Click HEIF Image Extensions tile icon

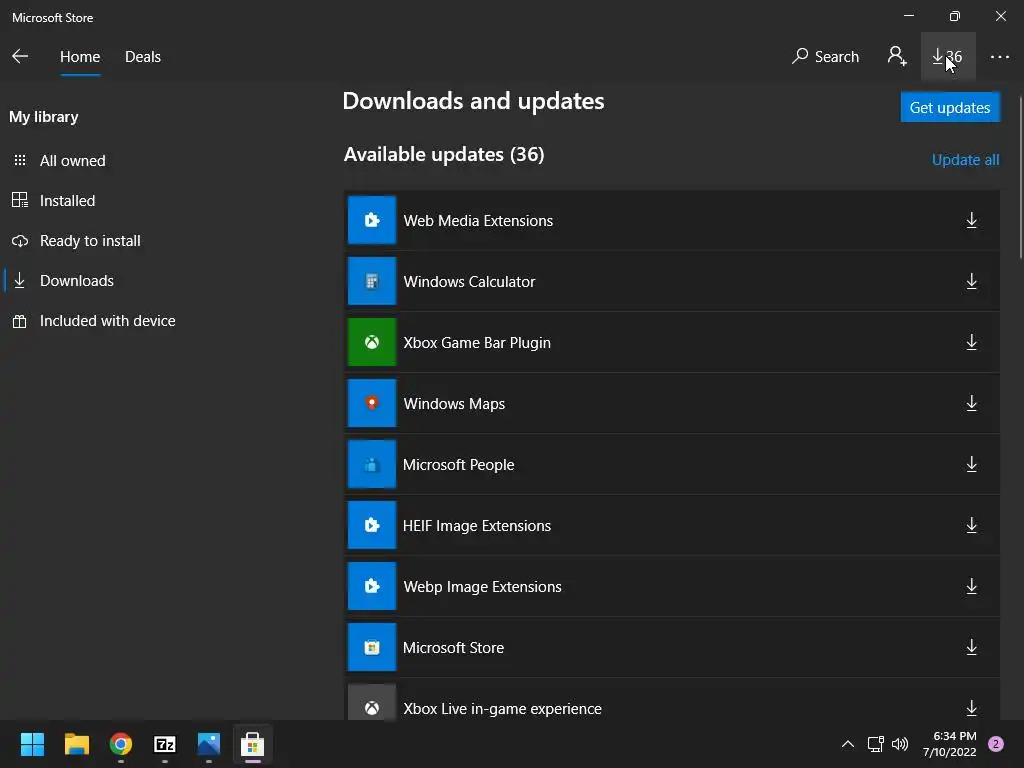point(372,525)
